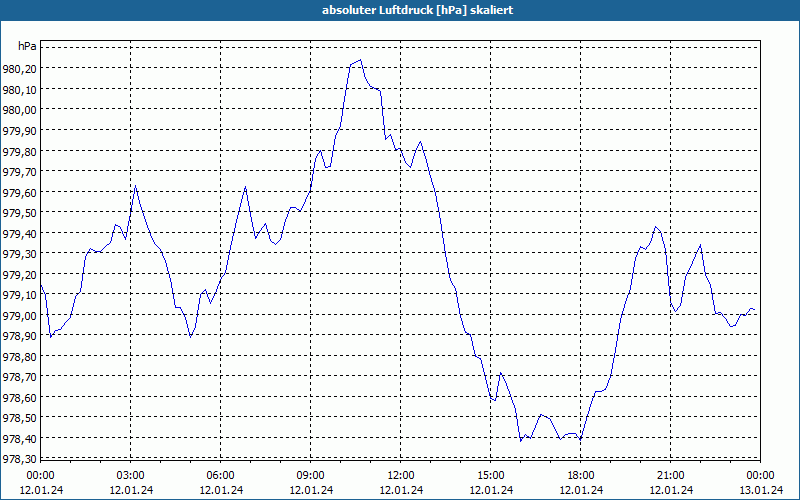
Task: Click the curve peak shortly before 21:00
Action: point(656,227)
